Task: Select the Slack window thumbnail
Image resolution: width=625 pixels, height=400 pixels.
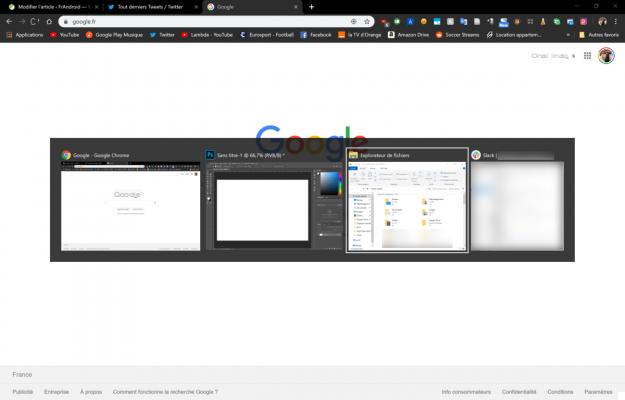Action: pos(517,200)
